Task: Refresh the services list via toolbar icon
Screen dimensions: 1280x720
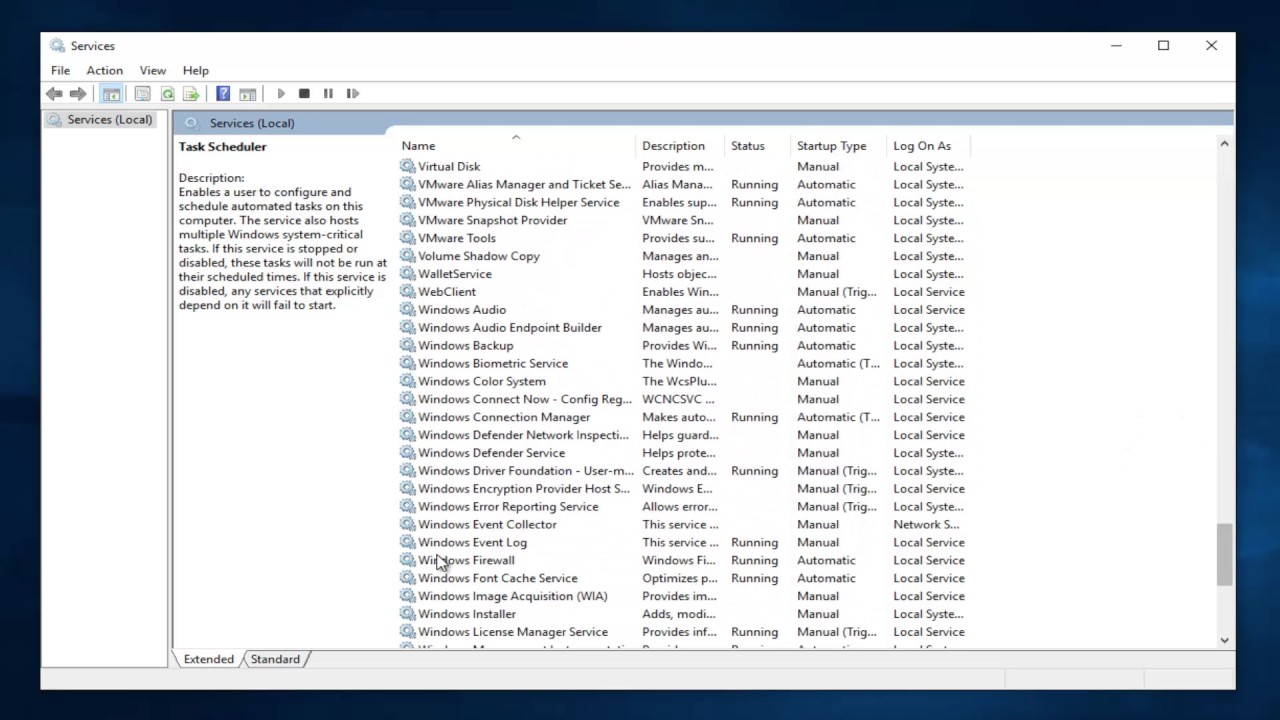Action: [167, 94]
